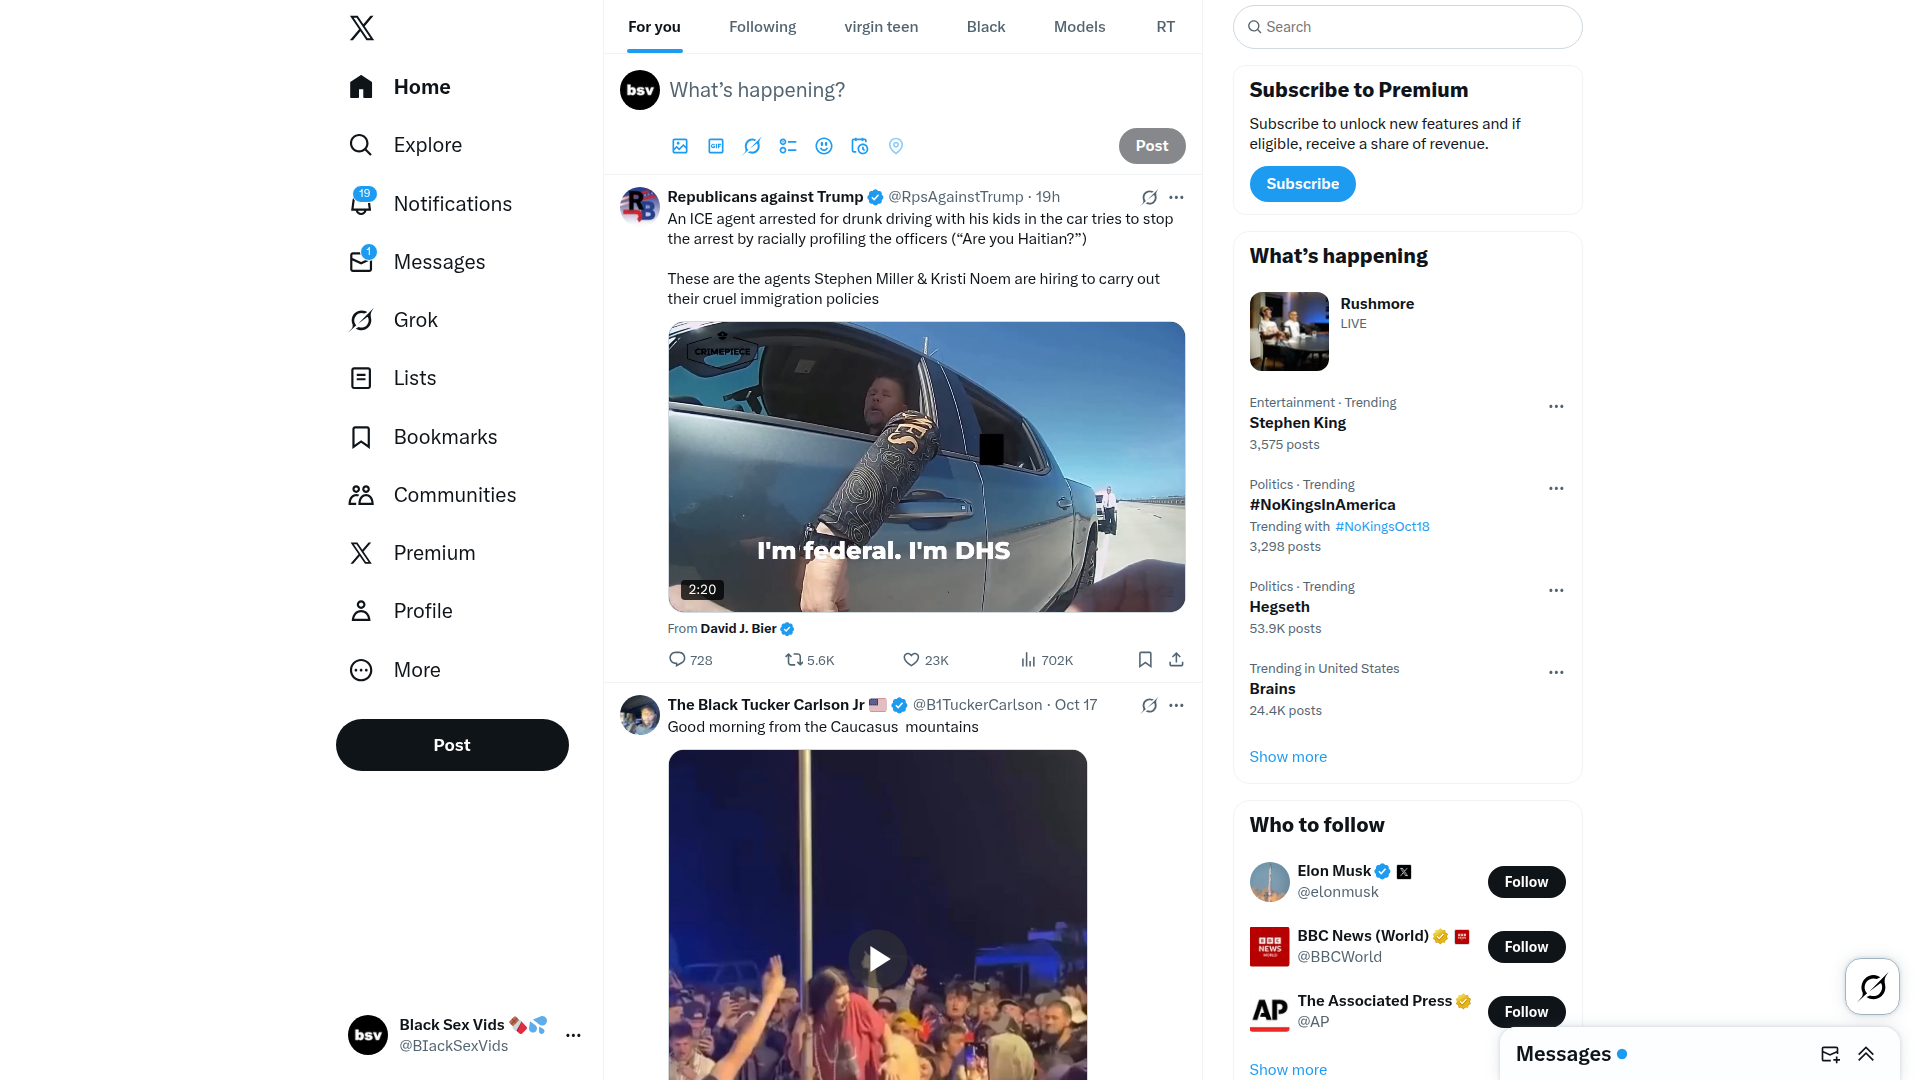
Task: Play the Caucasus mountains video
Action: (x=878, y=960)
